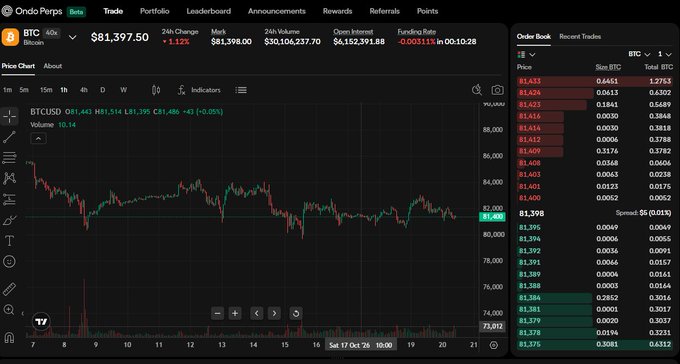Image resolution: width=680 pixels, height=364 pixels.
Task: Click bid row priced 81,384
Action: (595, 298)
